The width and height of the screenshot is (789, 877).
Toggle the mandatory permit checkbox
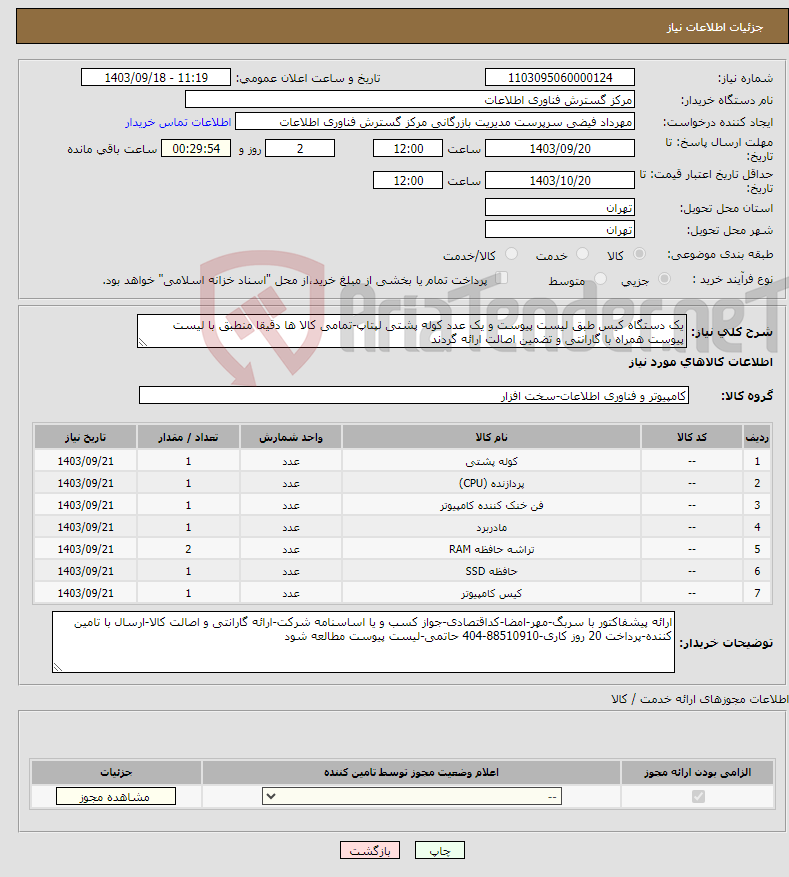(x=698, y=796)
